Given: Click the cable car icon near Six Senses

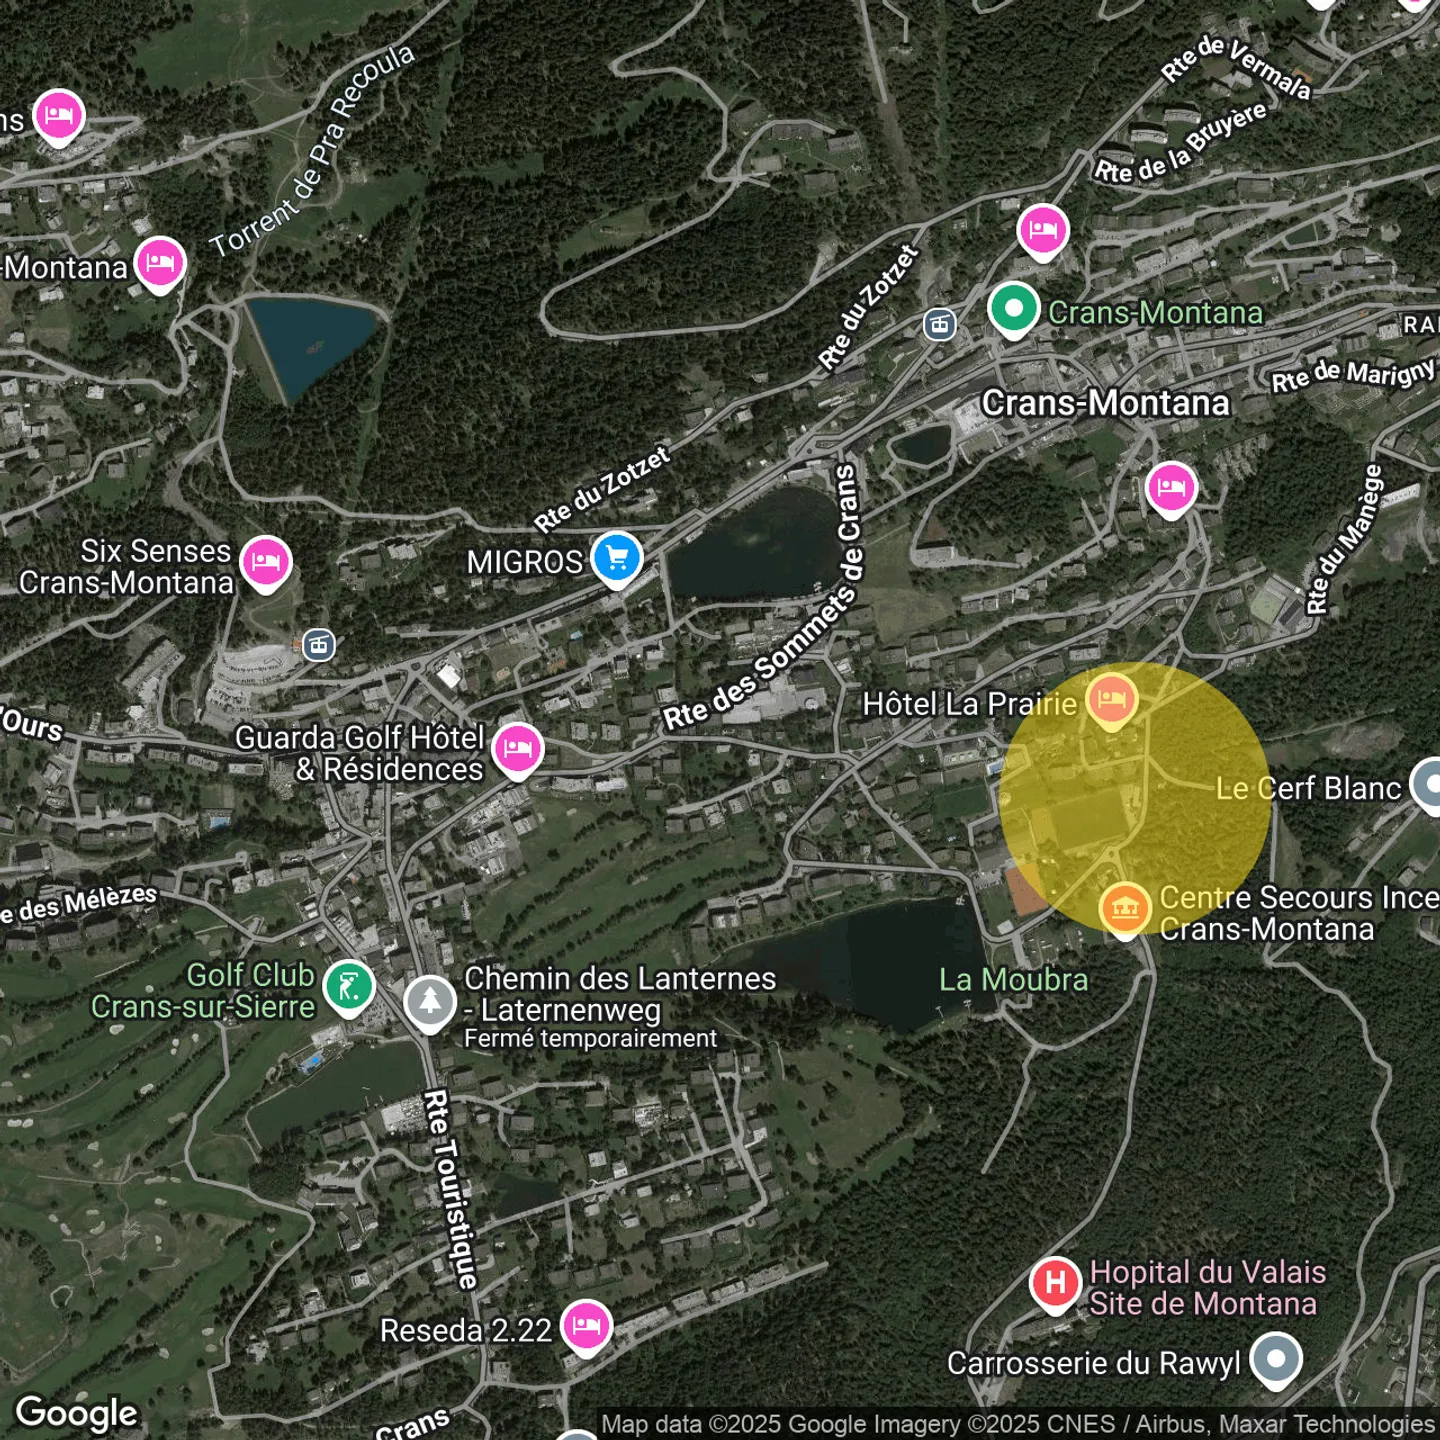Looking at the screenshot, I should 319,645.
